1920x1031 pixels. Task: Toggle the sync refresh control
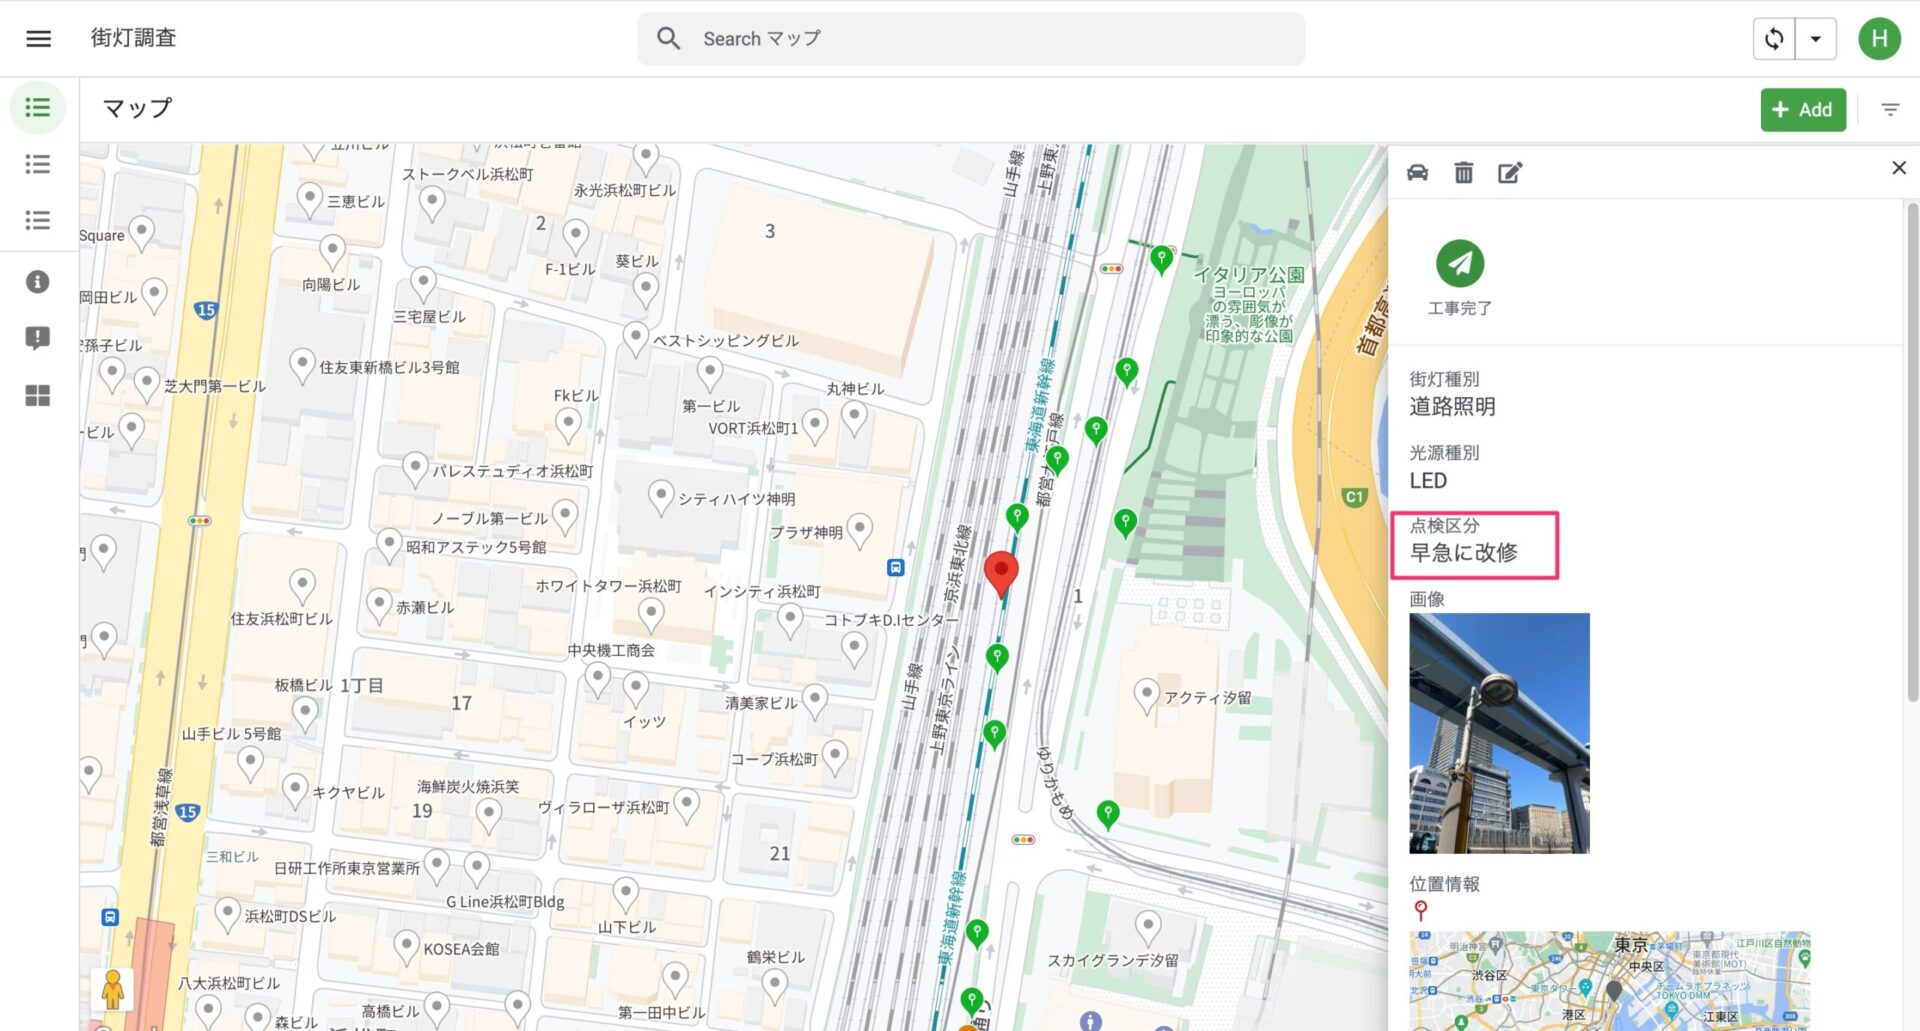coord(1773,38)
